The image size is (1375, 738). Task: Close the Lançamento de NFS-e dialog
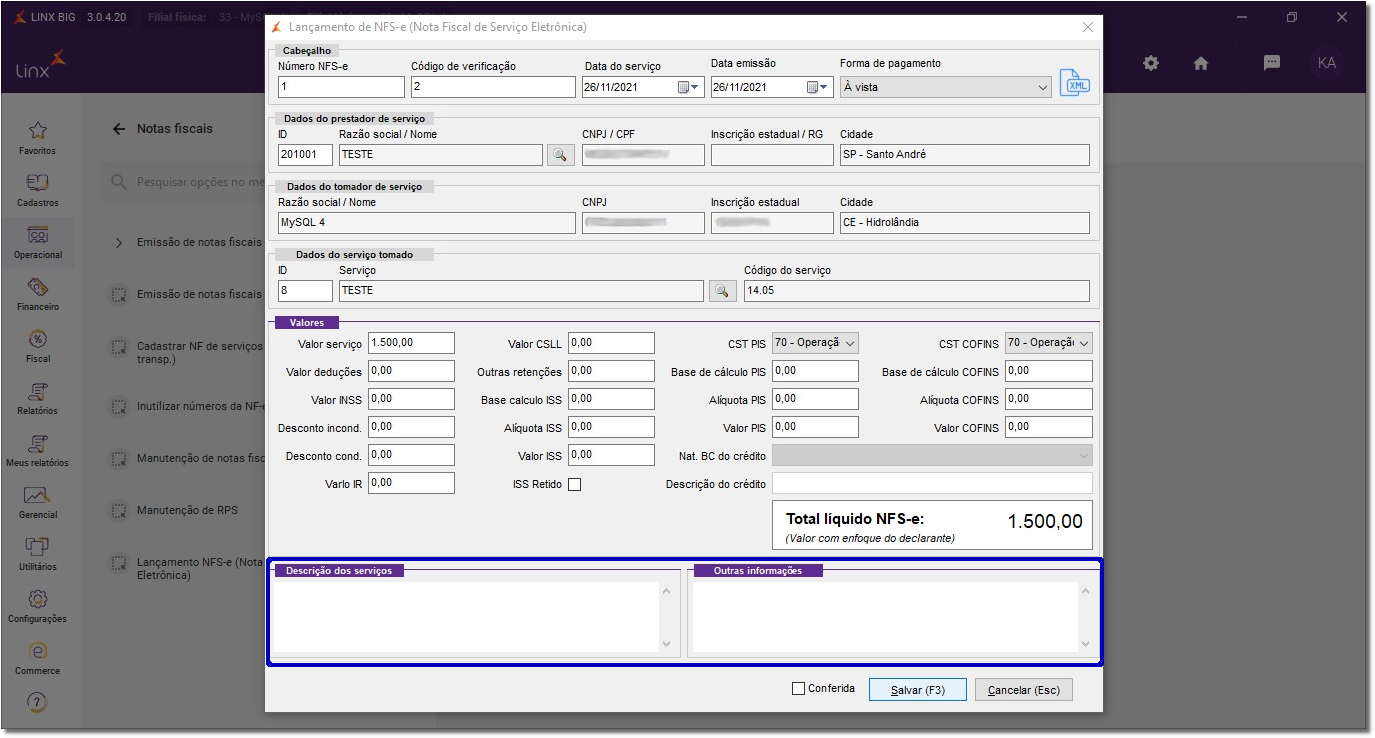click(x=1087, y=28)
